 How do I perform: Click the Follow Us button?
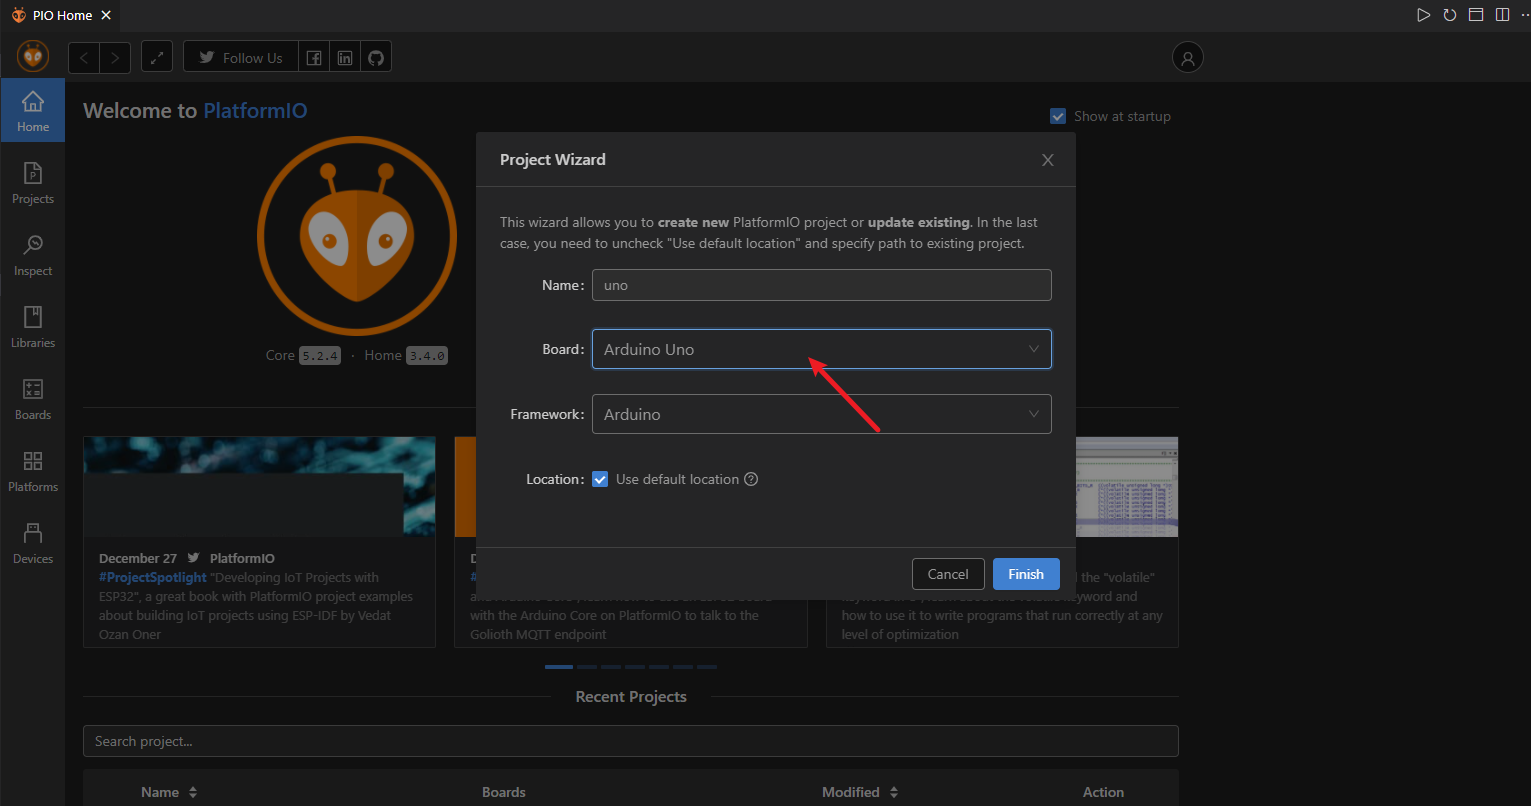coord(241,57)
